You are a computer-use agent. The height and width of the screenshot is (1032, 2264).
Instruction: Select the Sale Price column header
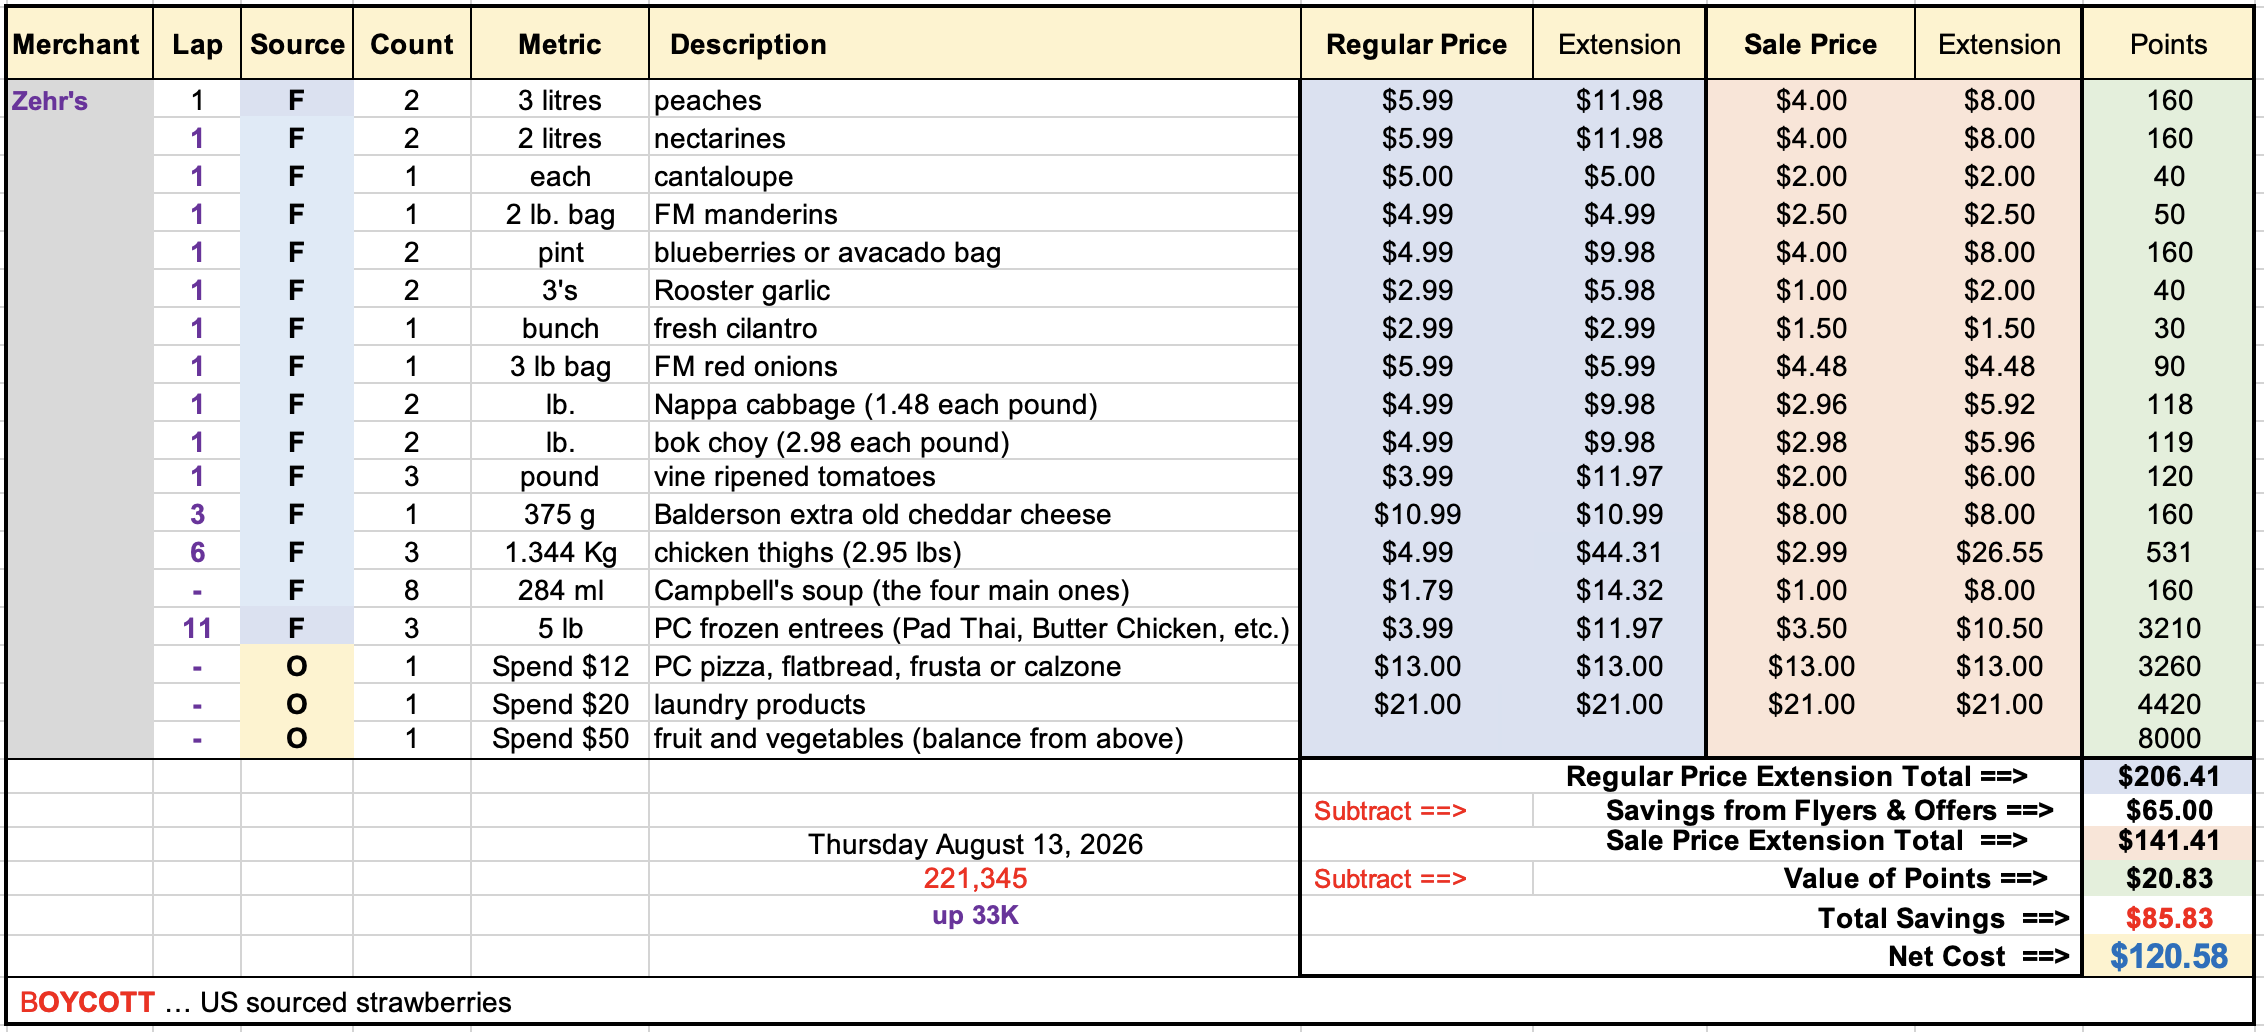(x=1810, y=44)
